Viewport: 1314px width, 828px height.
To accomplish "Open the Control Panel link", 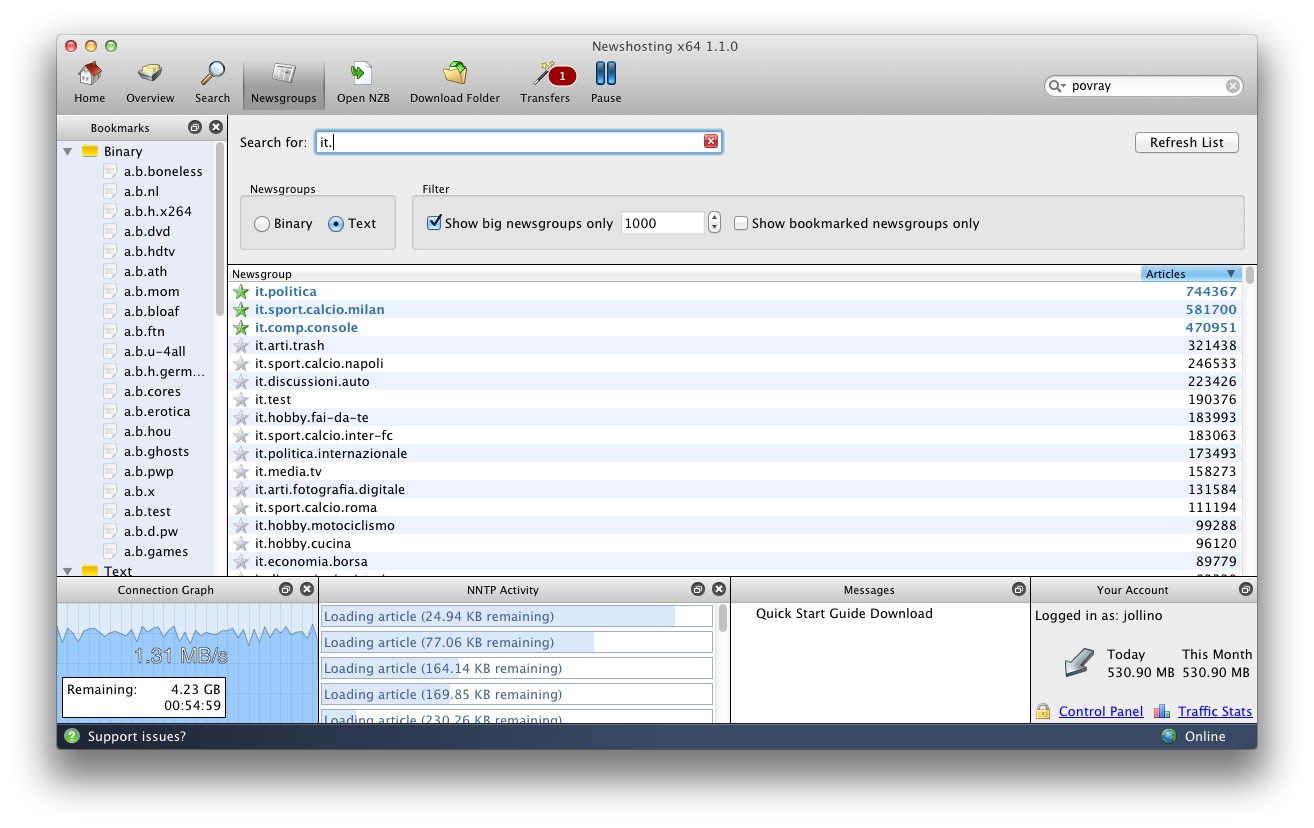I will tap(1101, 711).
